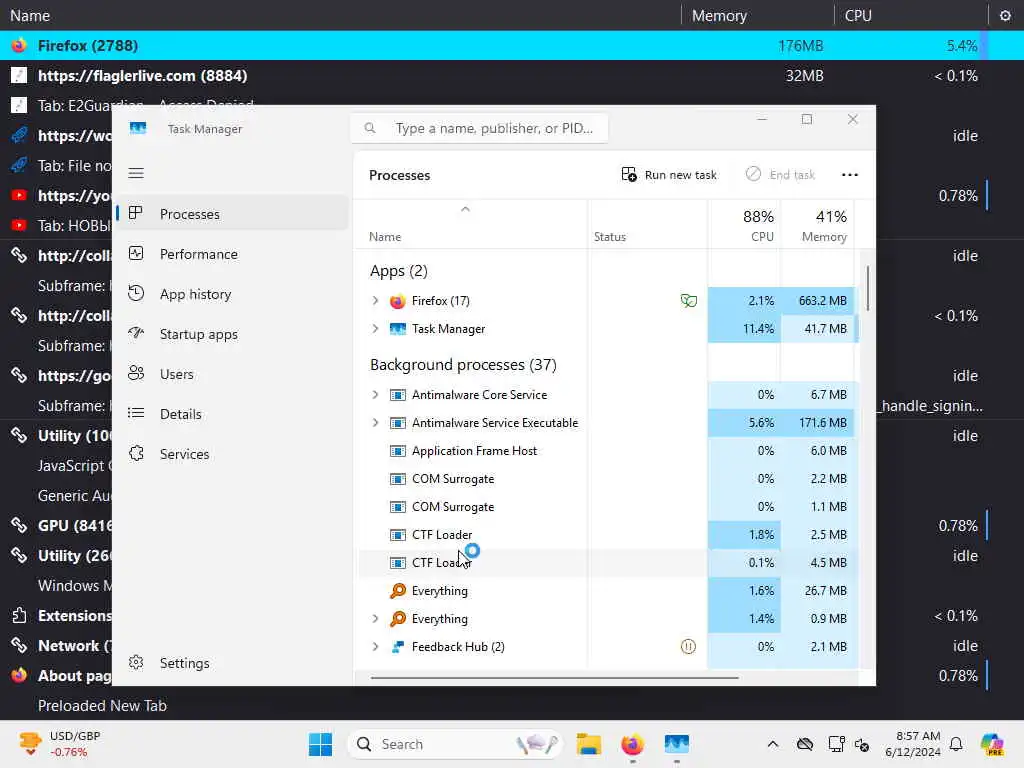Open the Details page
1024x768 pixels.
pos(232,413)
